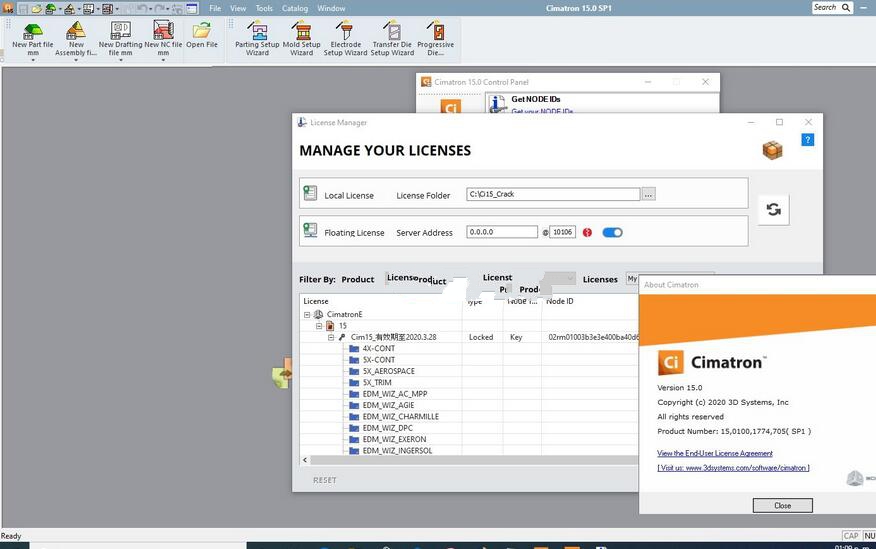Click the red server status indicator icon
Screen dimensions: 876x549
click(587, 232)
